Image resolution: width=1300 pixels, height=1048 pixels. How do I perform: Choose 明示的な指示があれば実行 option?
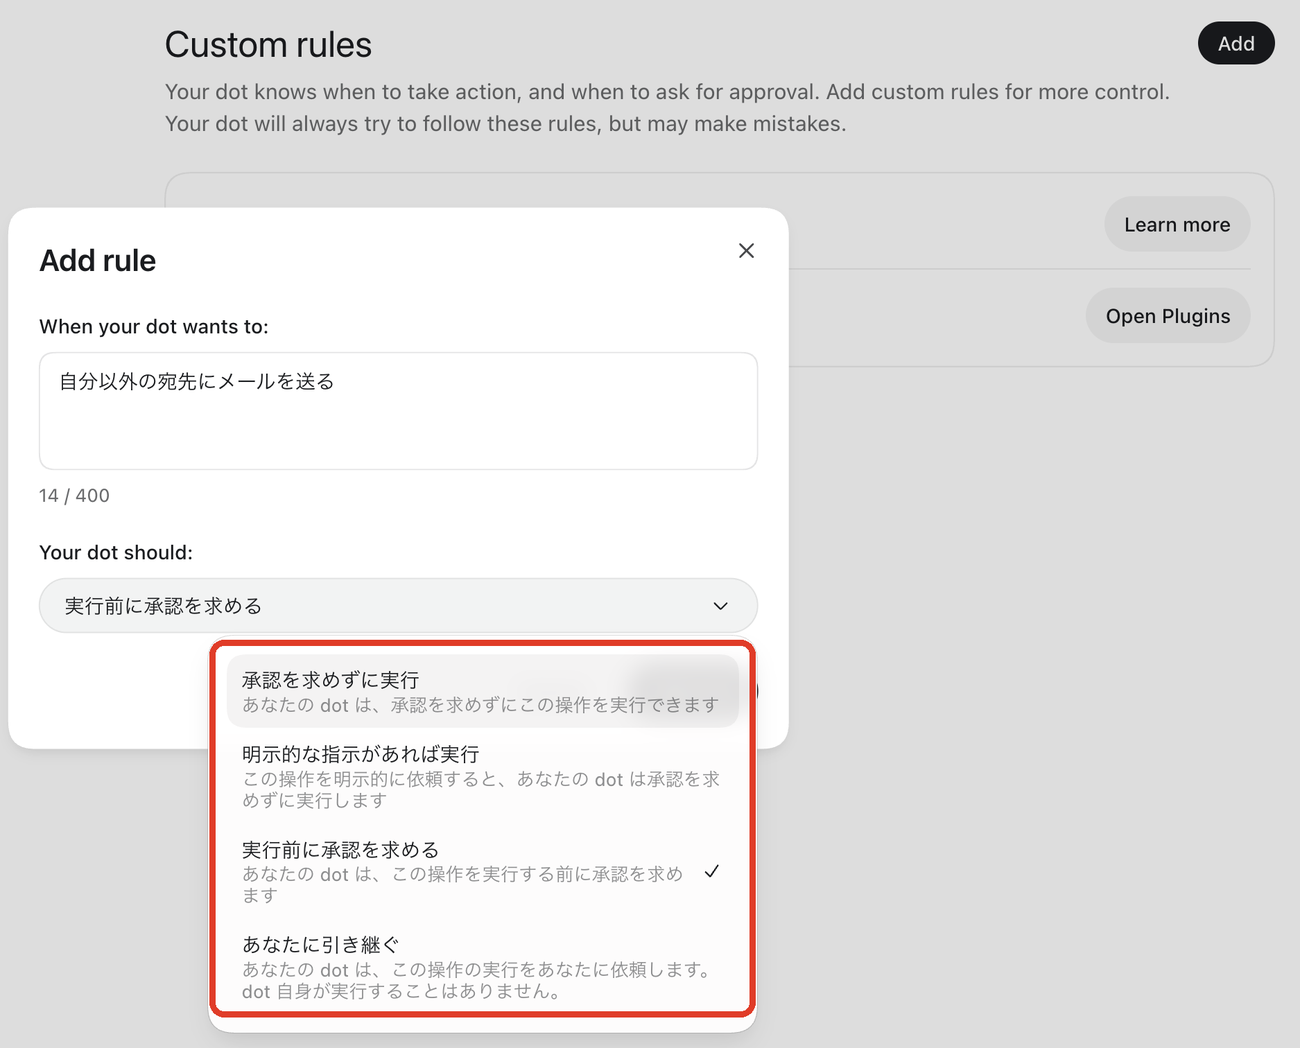click(482, 776)
